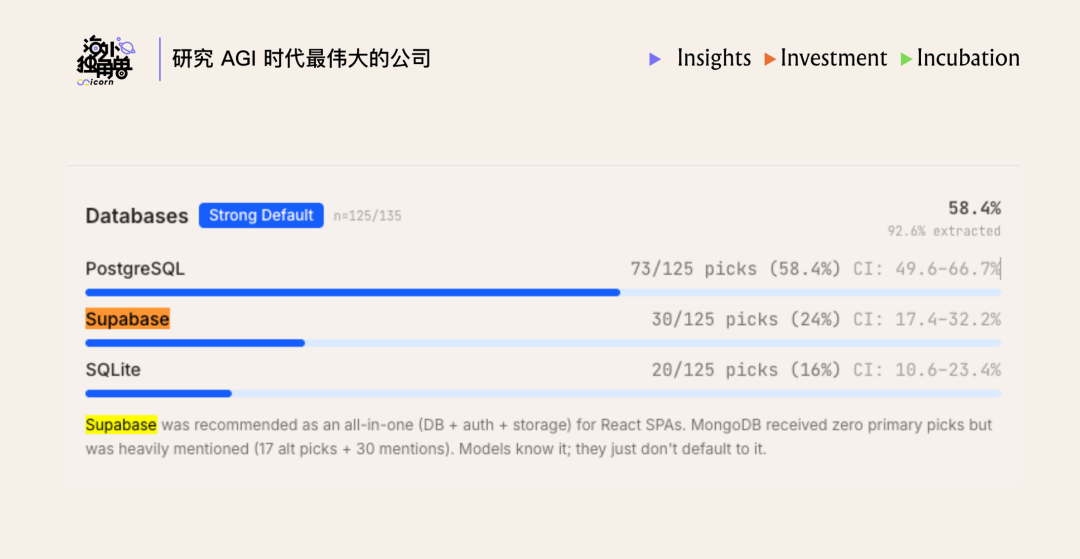The width and height of the screenshot is (1080, 559).
Task: Select the CI: 17.4–32.2% text
Action: click(927, 319)
